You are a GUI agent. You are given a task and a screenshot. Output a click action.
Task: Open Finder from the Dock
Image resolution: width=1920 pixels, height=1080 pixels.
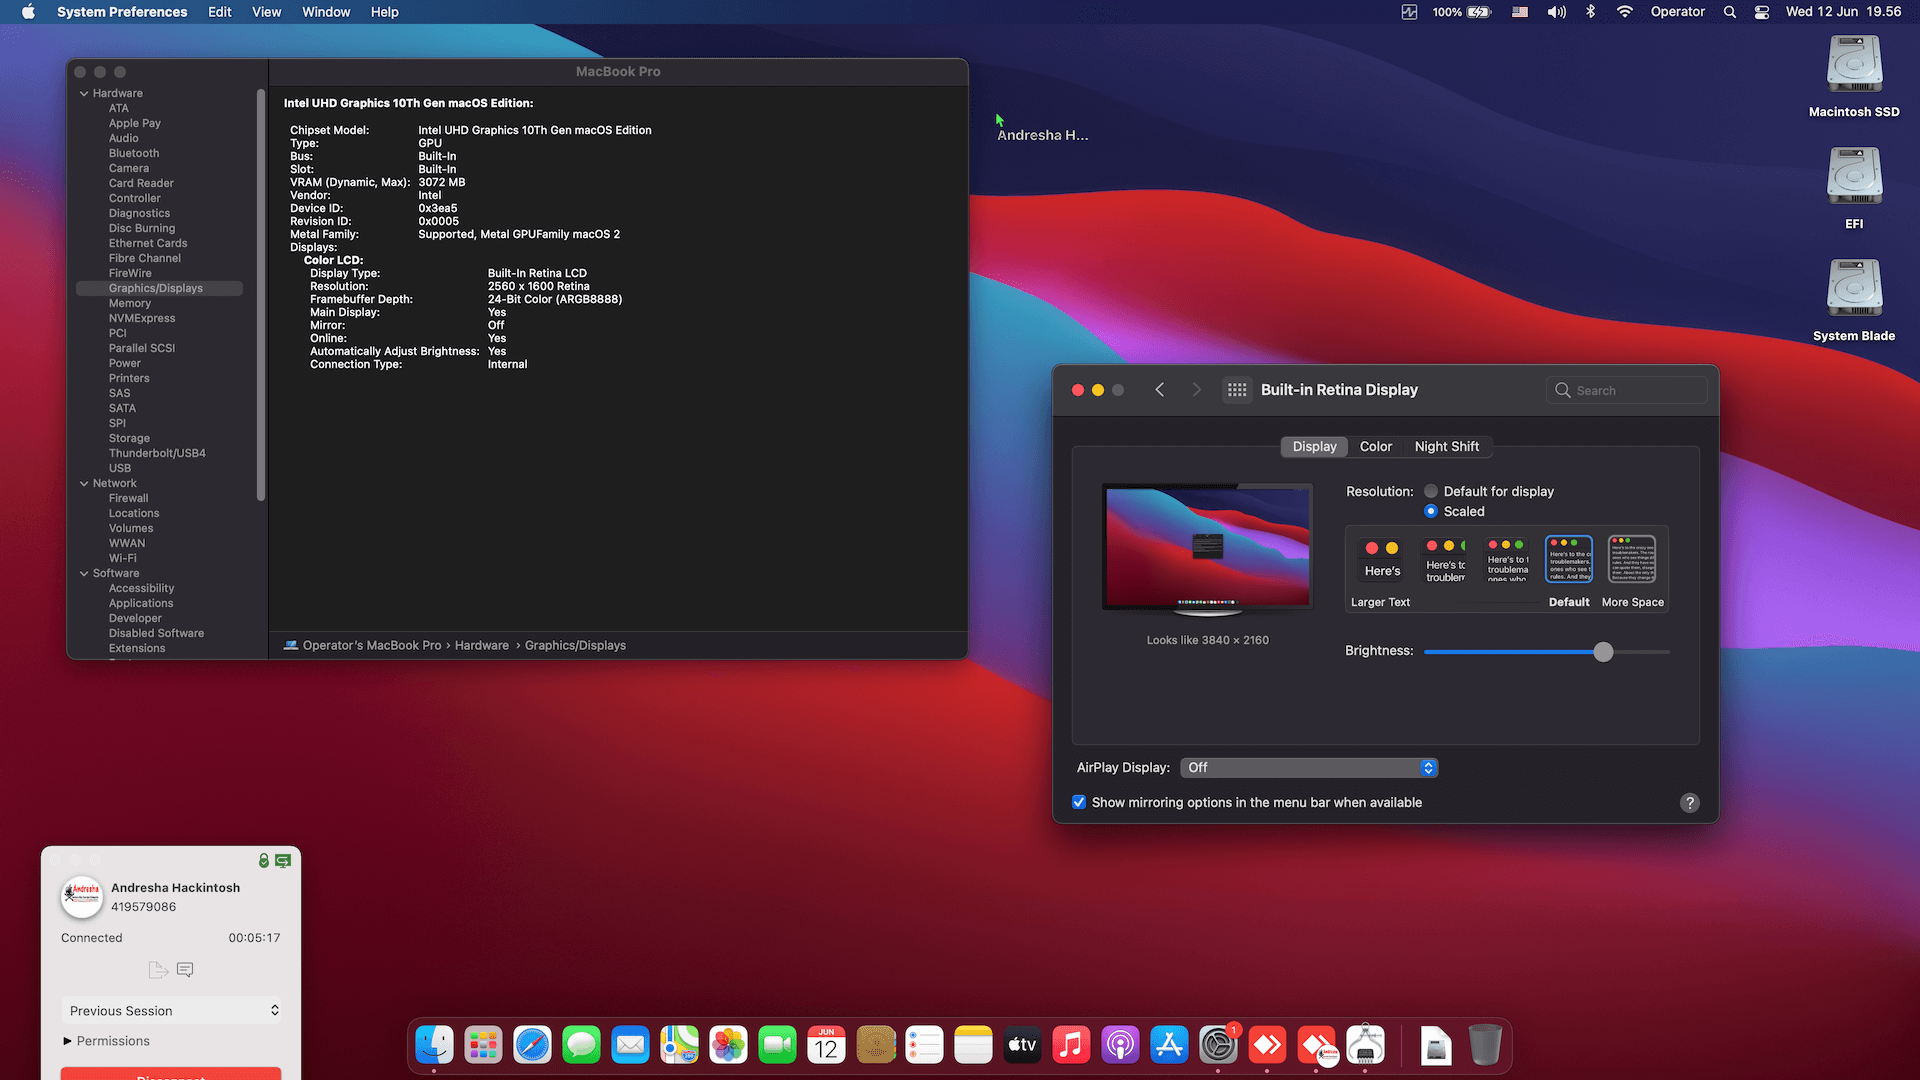coord(434,1046)
